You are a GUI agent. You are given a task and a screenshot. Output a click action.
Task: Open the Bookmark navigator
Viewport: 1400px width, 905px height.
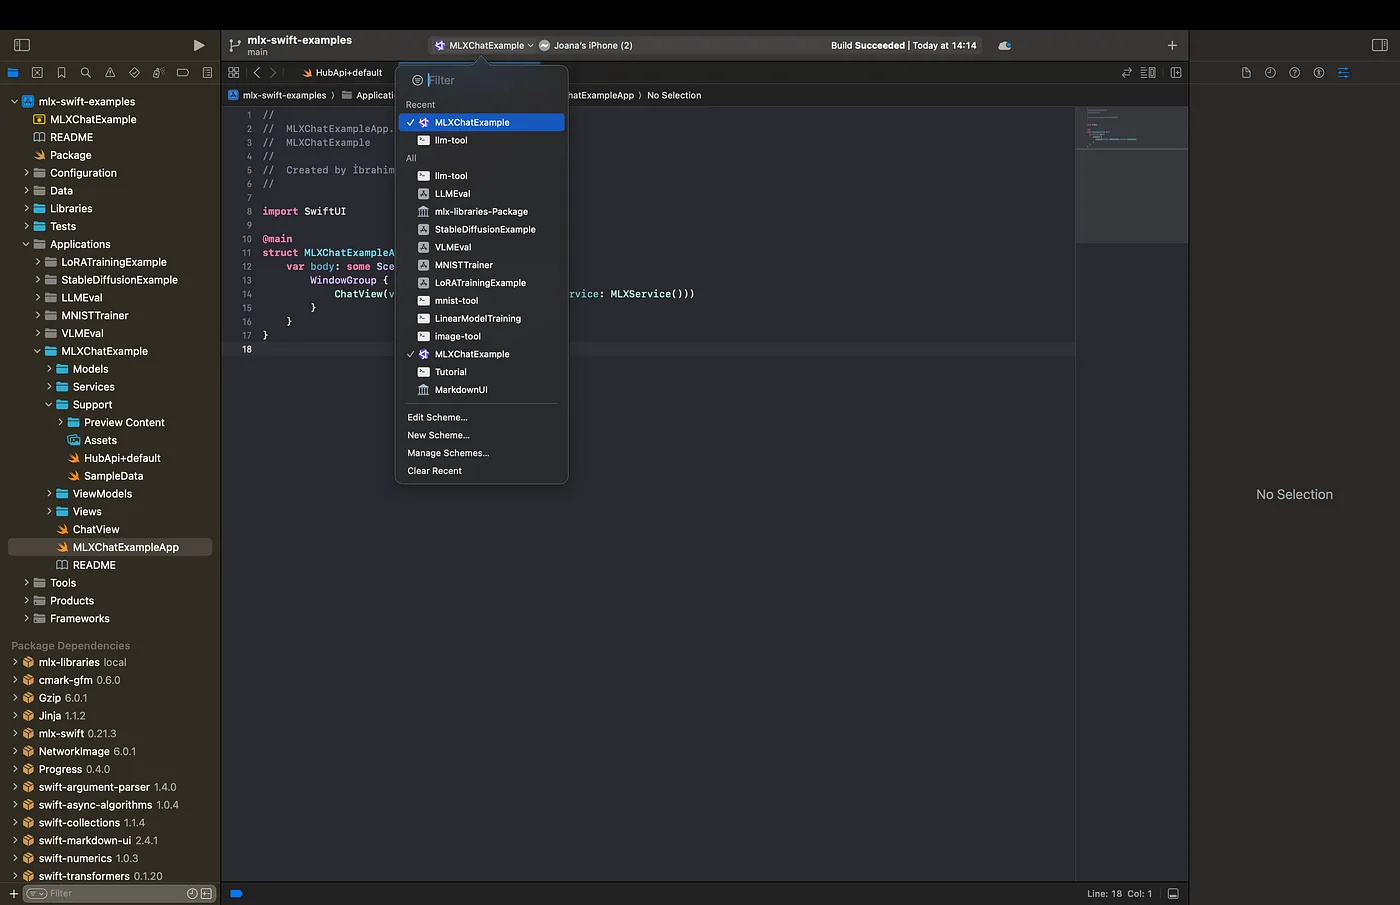[x=61, y=73]
